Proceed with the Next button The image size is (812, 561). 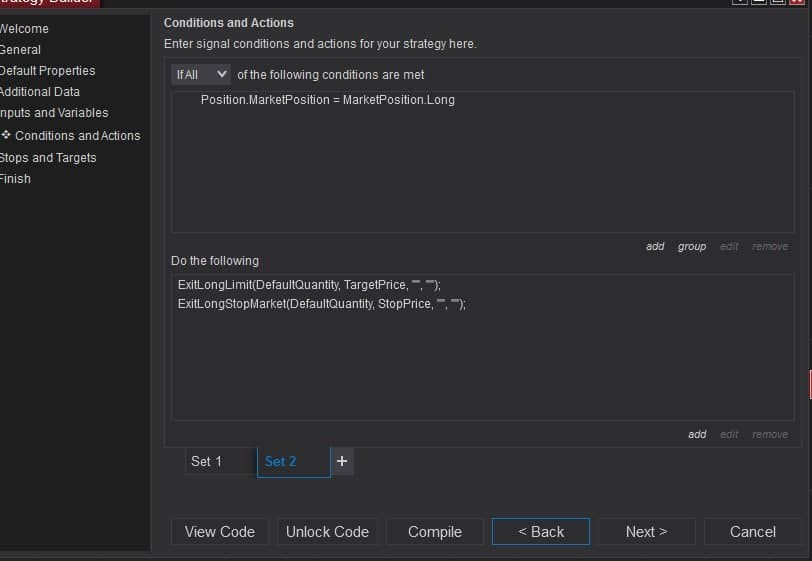coord(646,532)
